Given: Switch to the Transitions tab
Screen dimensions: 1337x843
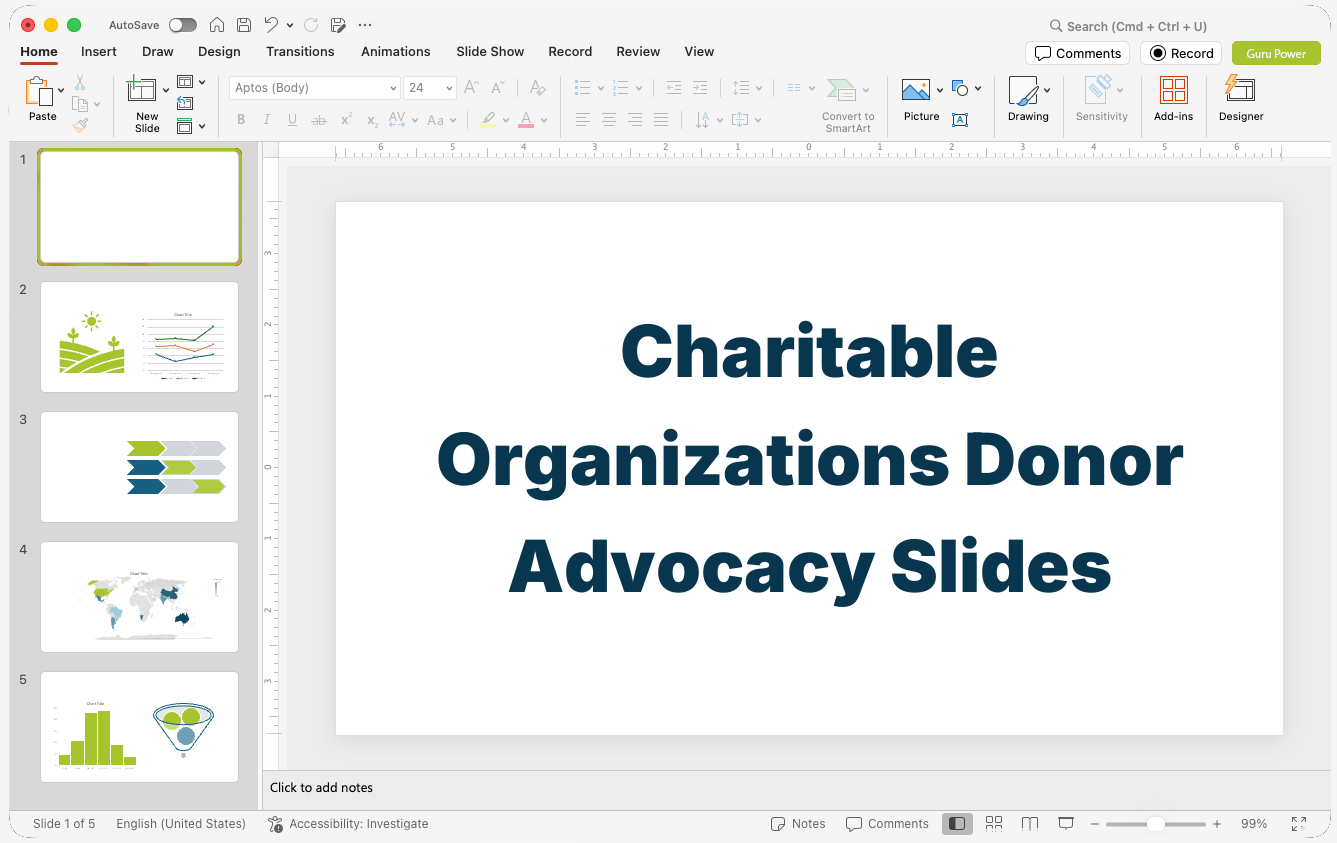Looking at the screenshot, I should [x=300, y=51].
